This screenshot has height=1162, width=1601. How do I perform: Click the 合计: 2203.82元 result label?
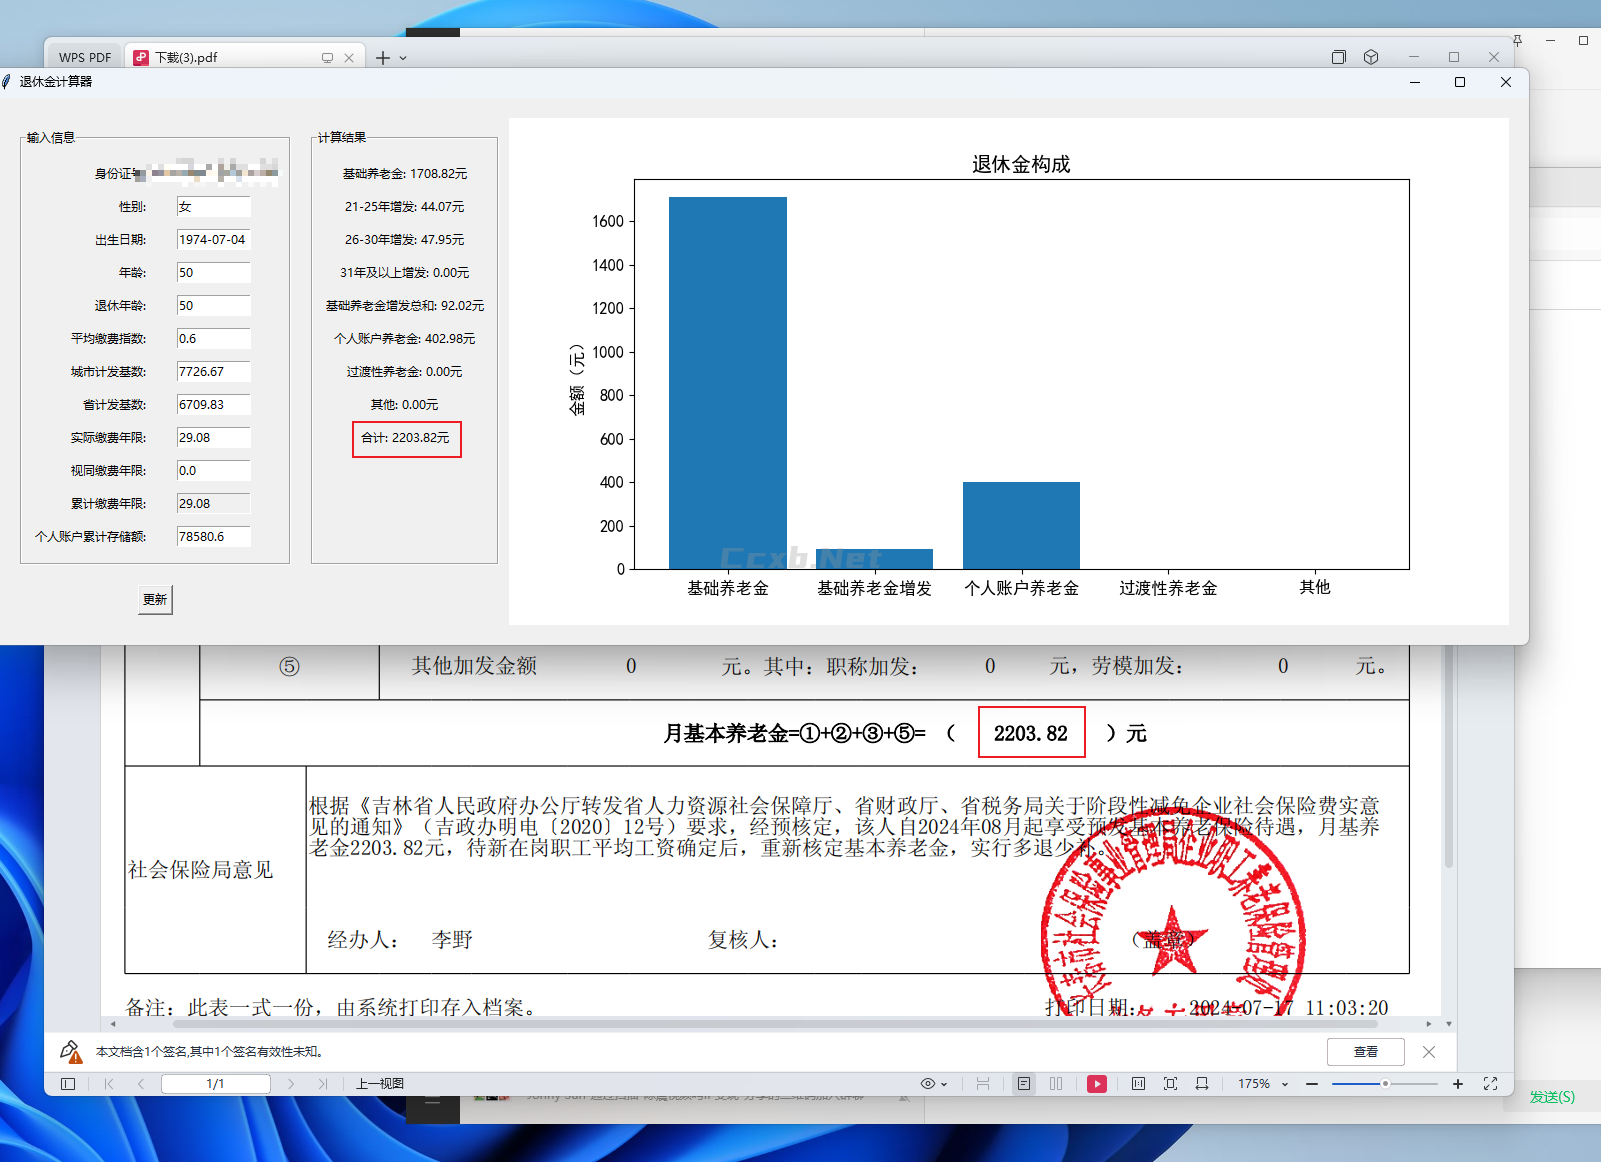[405, 438]
